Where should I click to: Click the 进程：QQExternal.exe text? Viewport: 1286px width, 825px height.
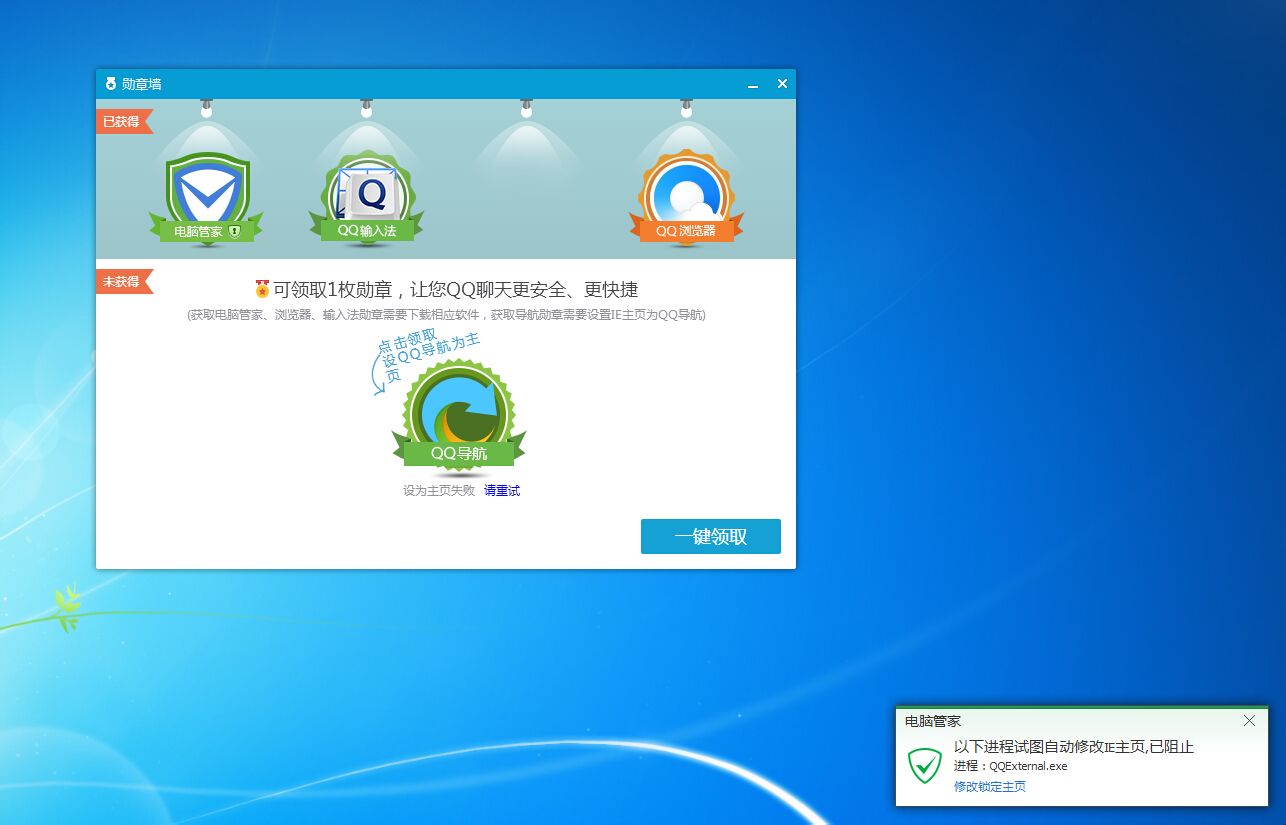1010,766
